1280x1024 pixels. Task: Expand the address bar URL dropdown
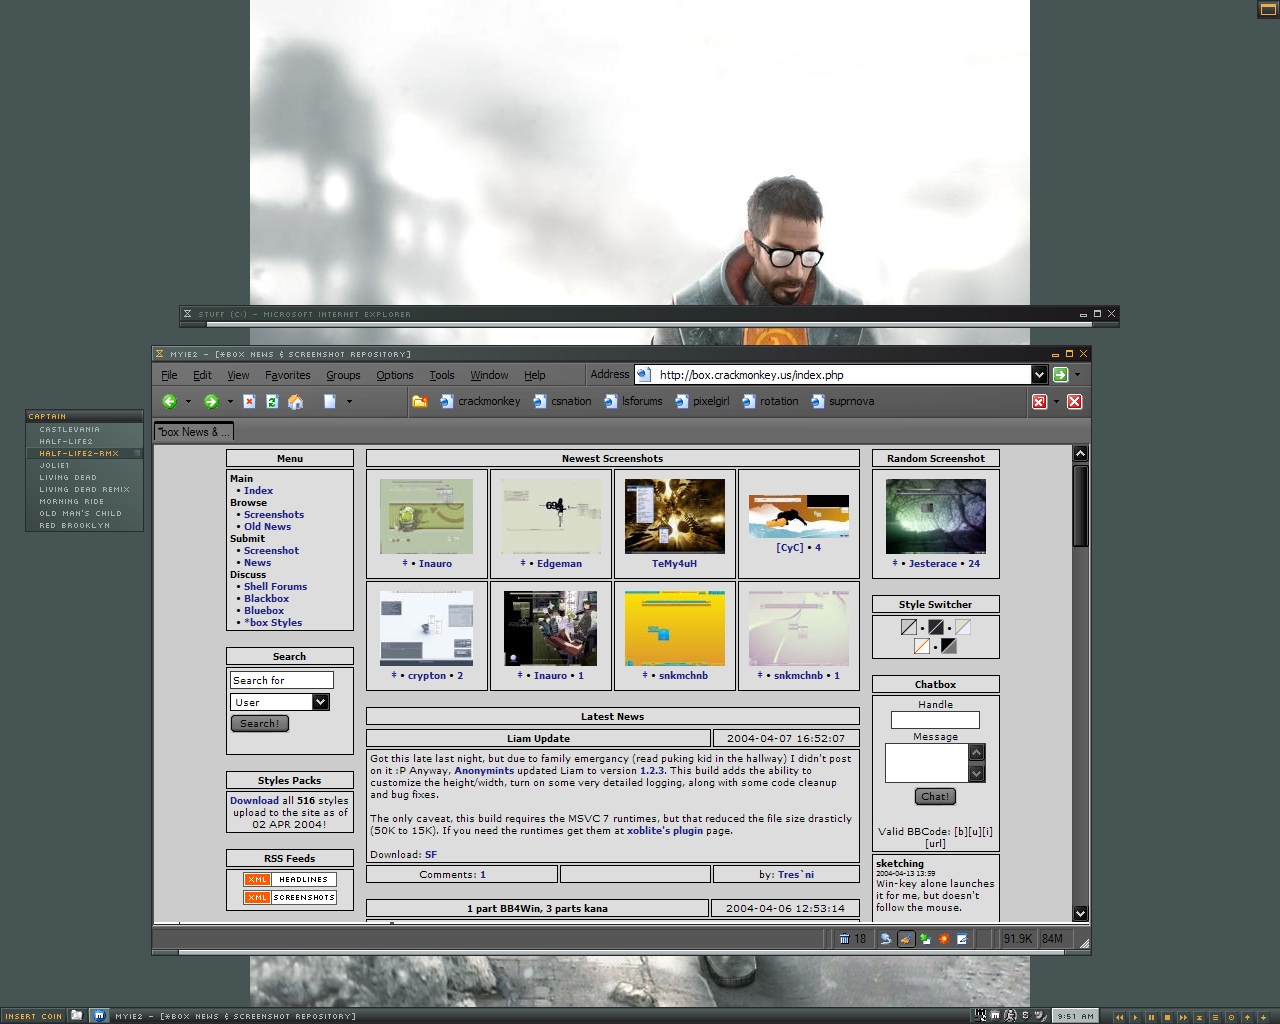pyautogui.click(x=1039, y=375)
